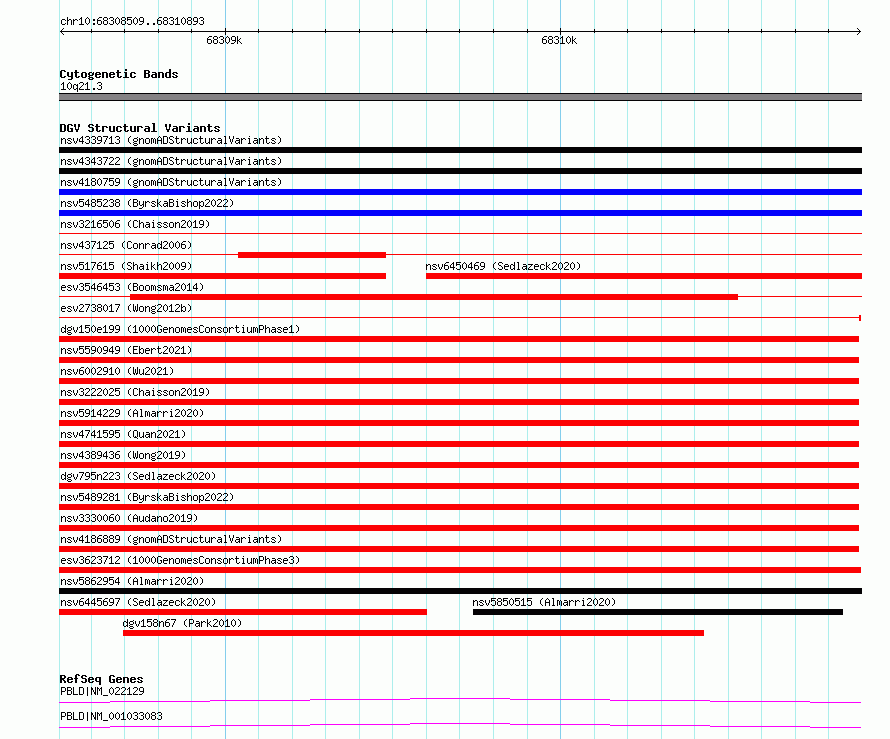This screenshot has height=739, width=890.
Task: Click the 68309k ruler marker
Action: pos(224,40)
